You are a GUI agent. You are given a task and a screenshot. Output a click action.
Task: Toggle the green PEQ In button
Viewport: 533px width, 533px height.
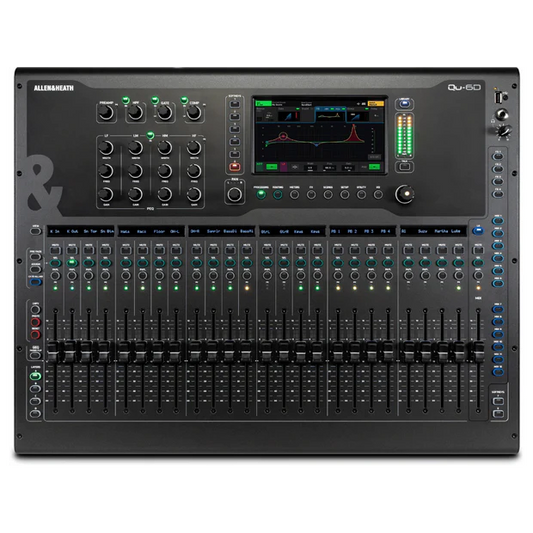[150, 136]
